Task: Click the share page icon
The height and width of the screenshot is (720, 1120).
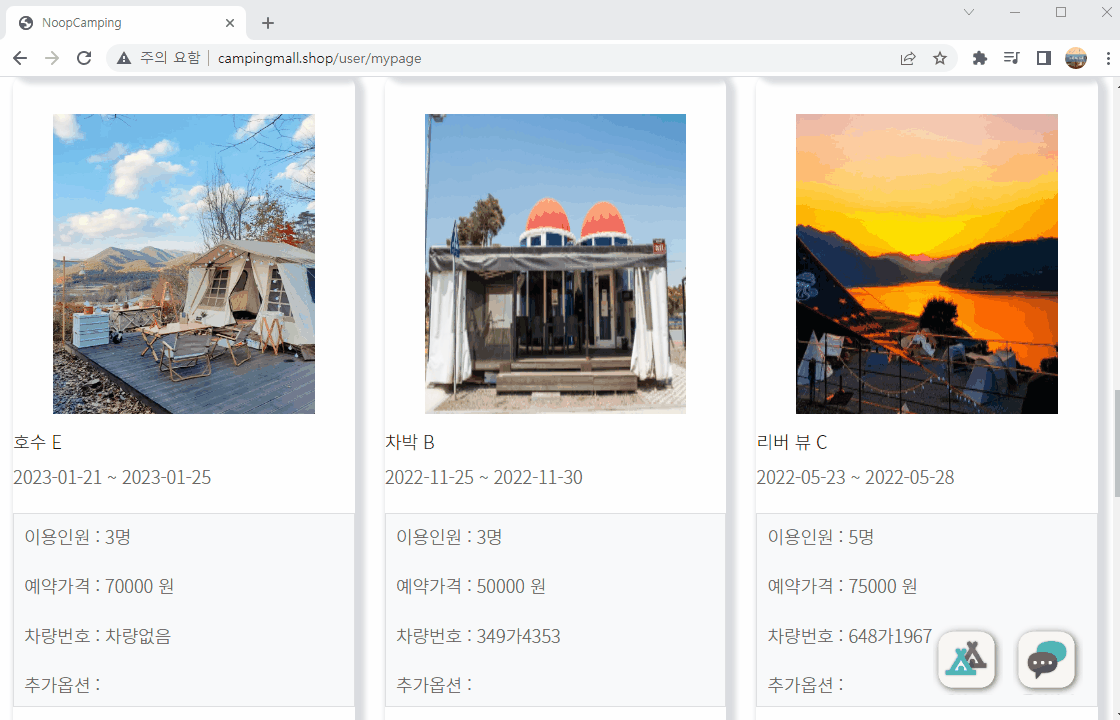Action: [908, 59]
